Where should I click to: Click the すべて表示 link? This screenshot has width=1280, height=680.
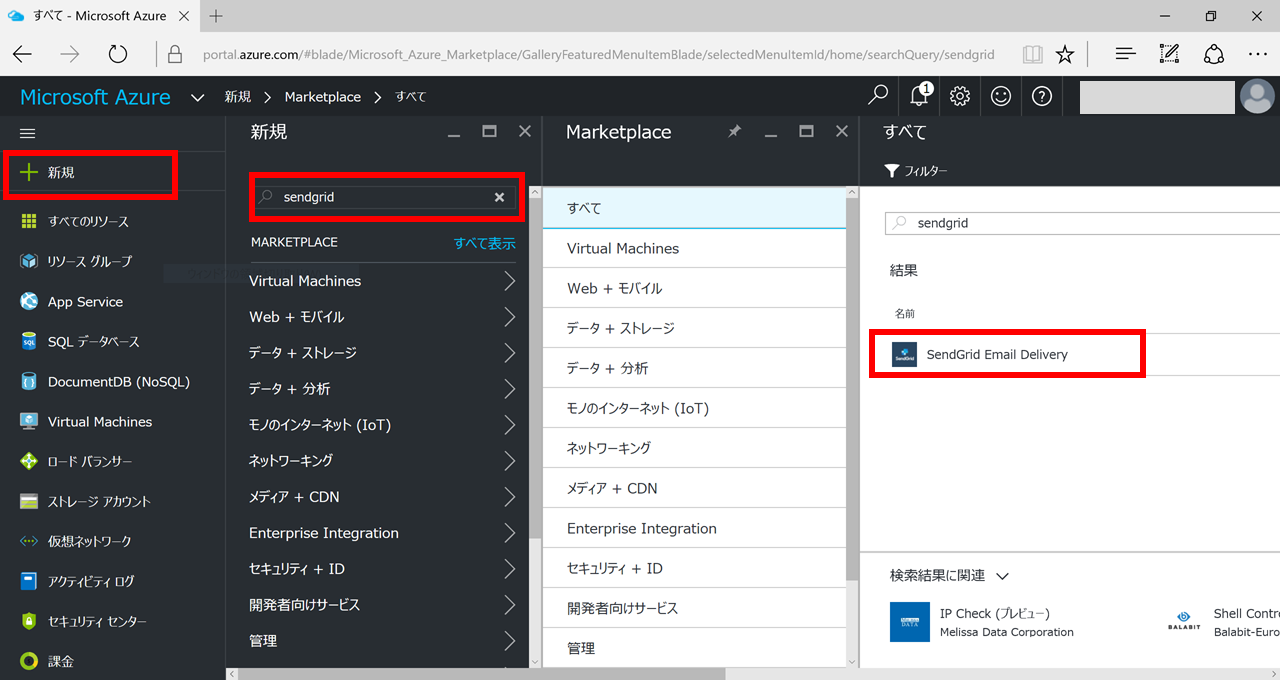[x=485, y=243]
